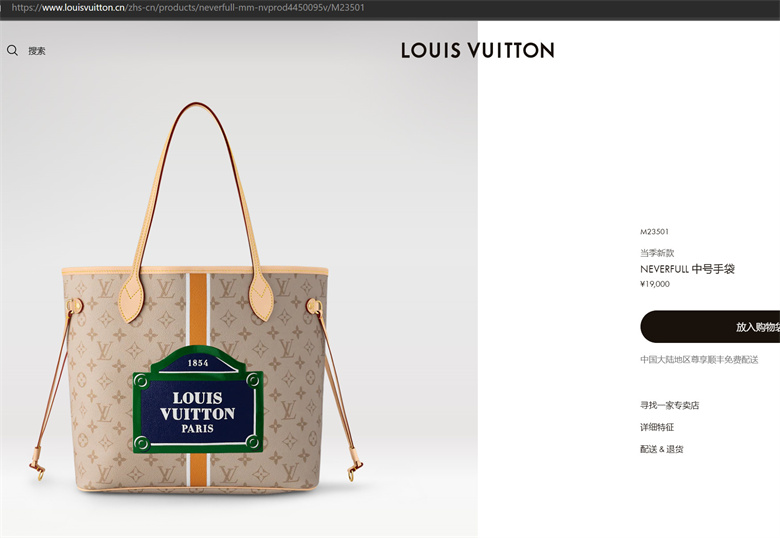Expand the 配送 & 退货 section

[x=662, y=449]
